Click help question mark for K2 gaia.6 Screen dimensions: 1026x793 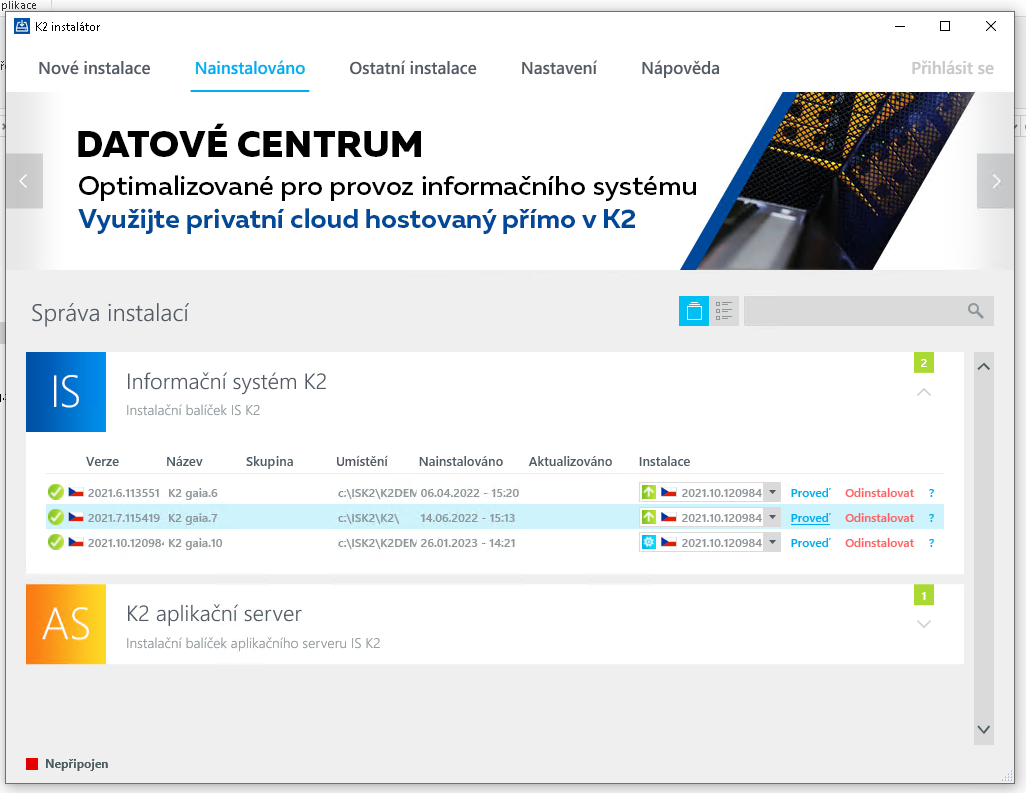[x=931, y=492]
